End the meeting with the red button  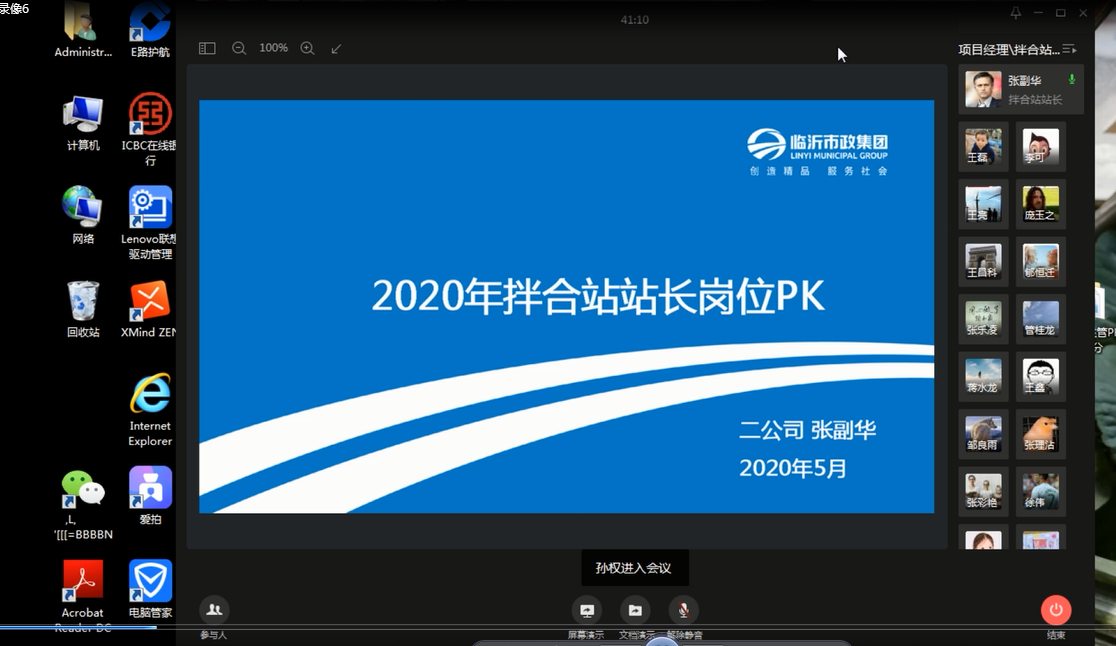point(1057,610)
